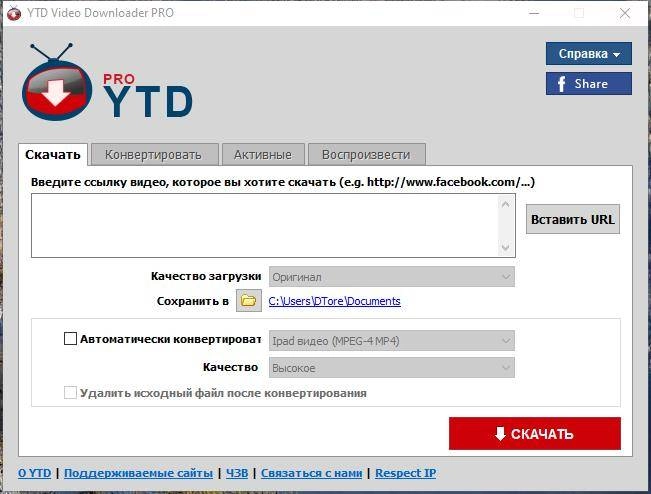Open the Respect IP link

coord(406,473)
